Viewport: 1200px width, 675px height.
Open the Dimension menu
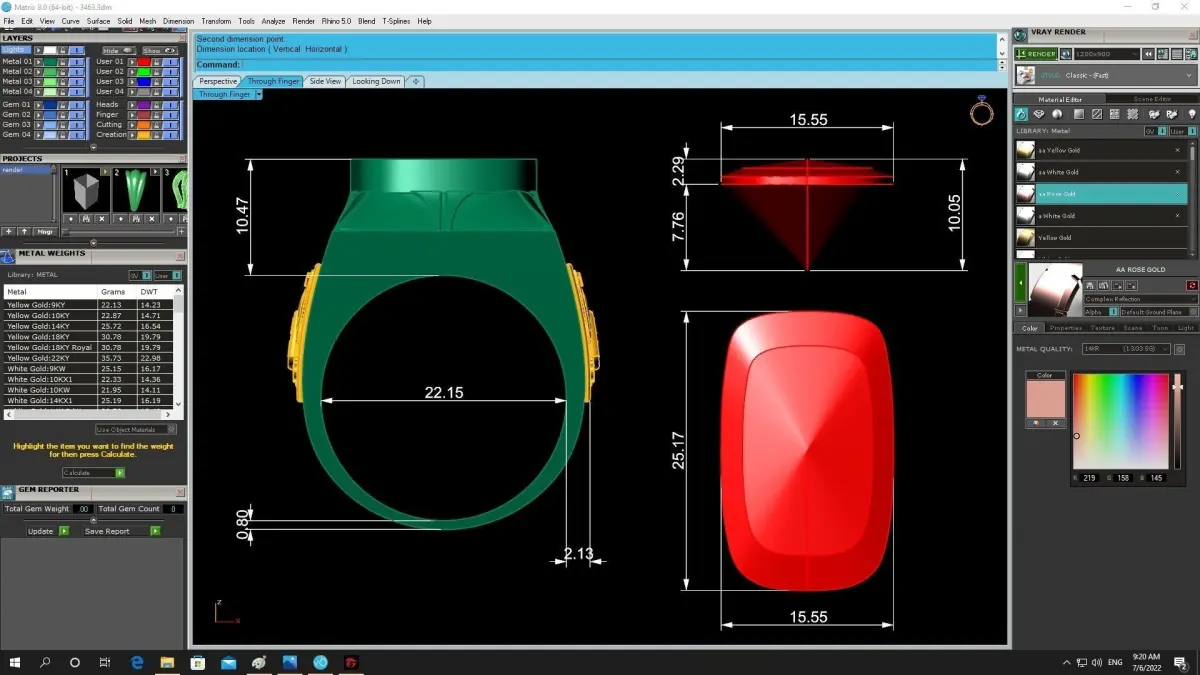(x=178, y=21)
